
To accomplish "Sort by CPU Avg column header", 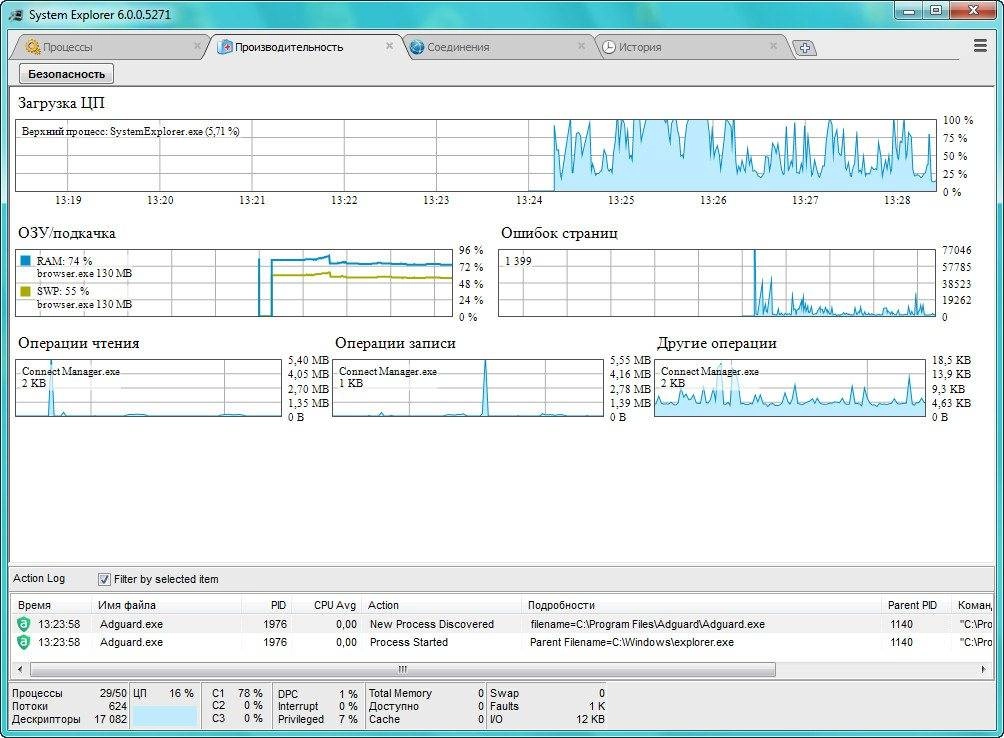I will coord(325,605).
